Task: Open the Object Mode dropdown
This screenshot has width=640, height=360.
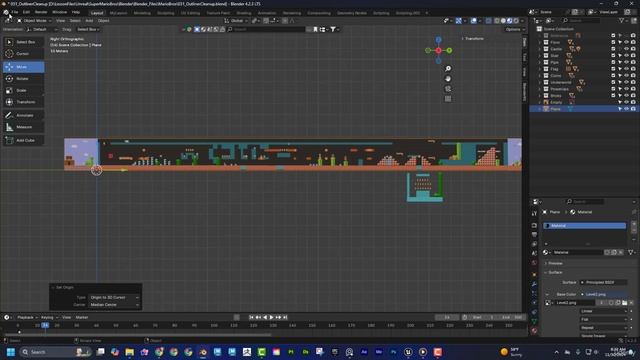Action: click(x=34, y=20)
